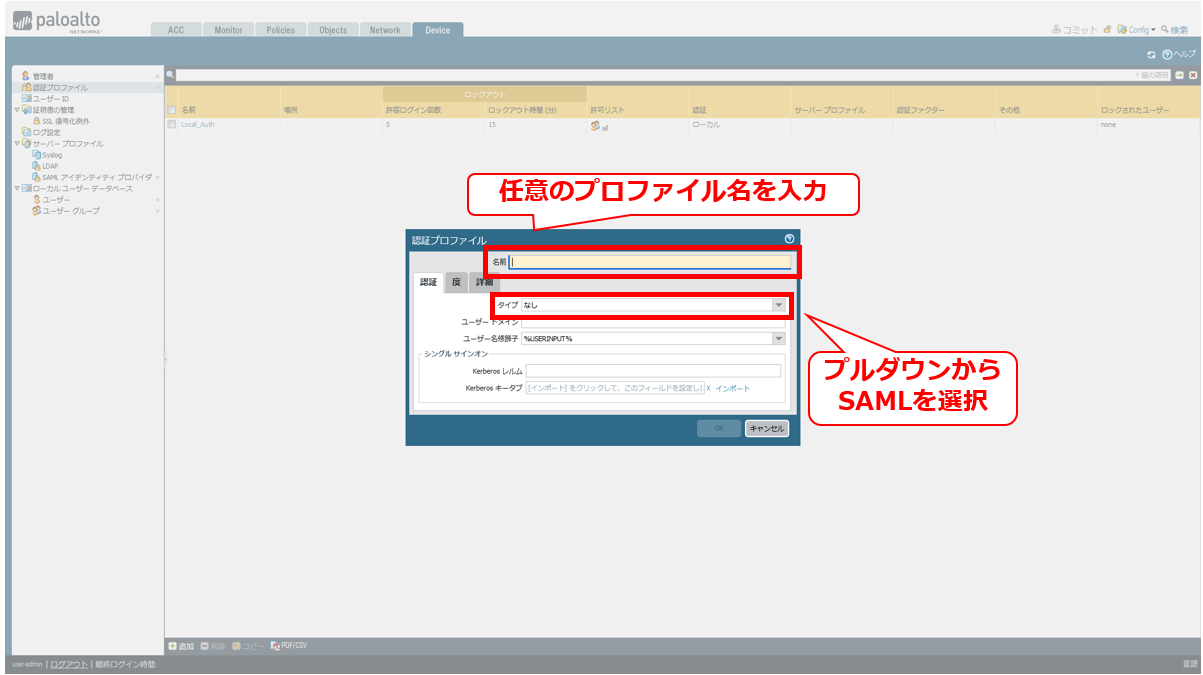
Task: Click the 検索 search link
Action: point(1174,30)
